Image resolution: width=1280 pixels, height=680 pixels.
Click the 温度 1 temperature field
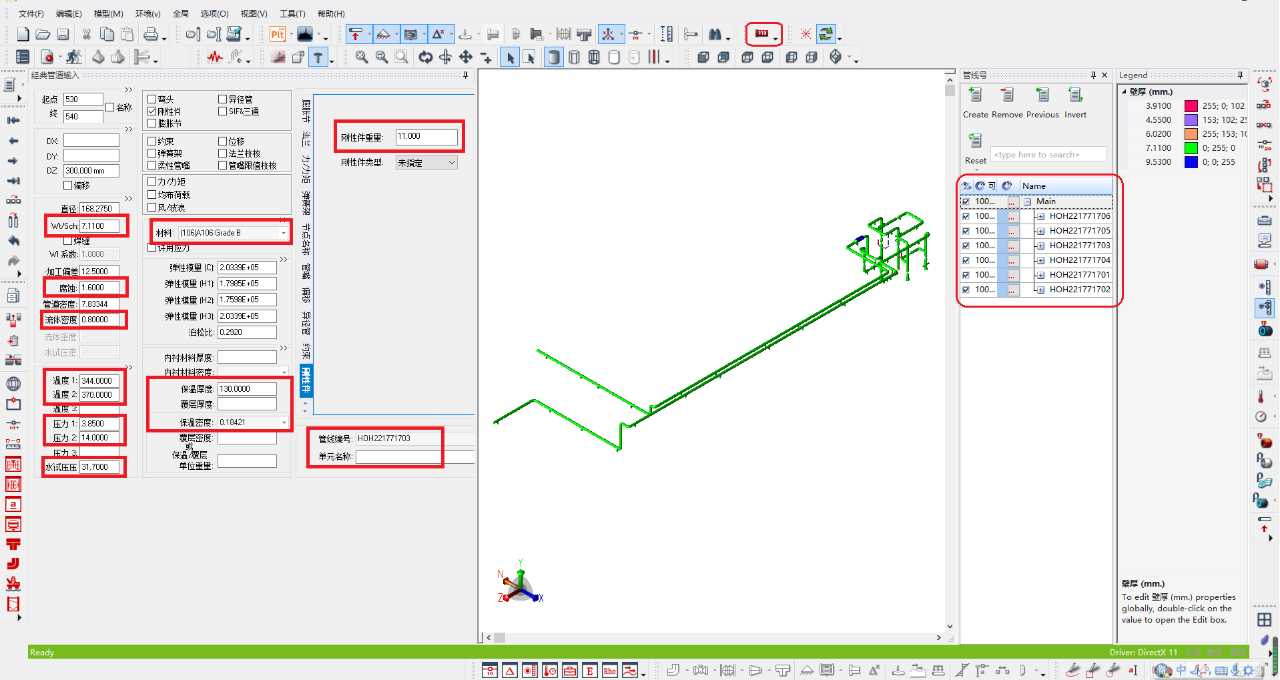(x=100, y=381)
